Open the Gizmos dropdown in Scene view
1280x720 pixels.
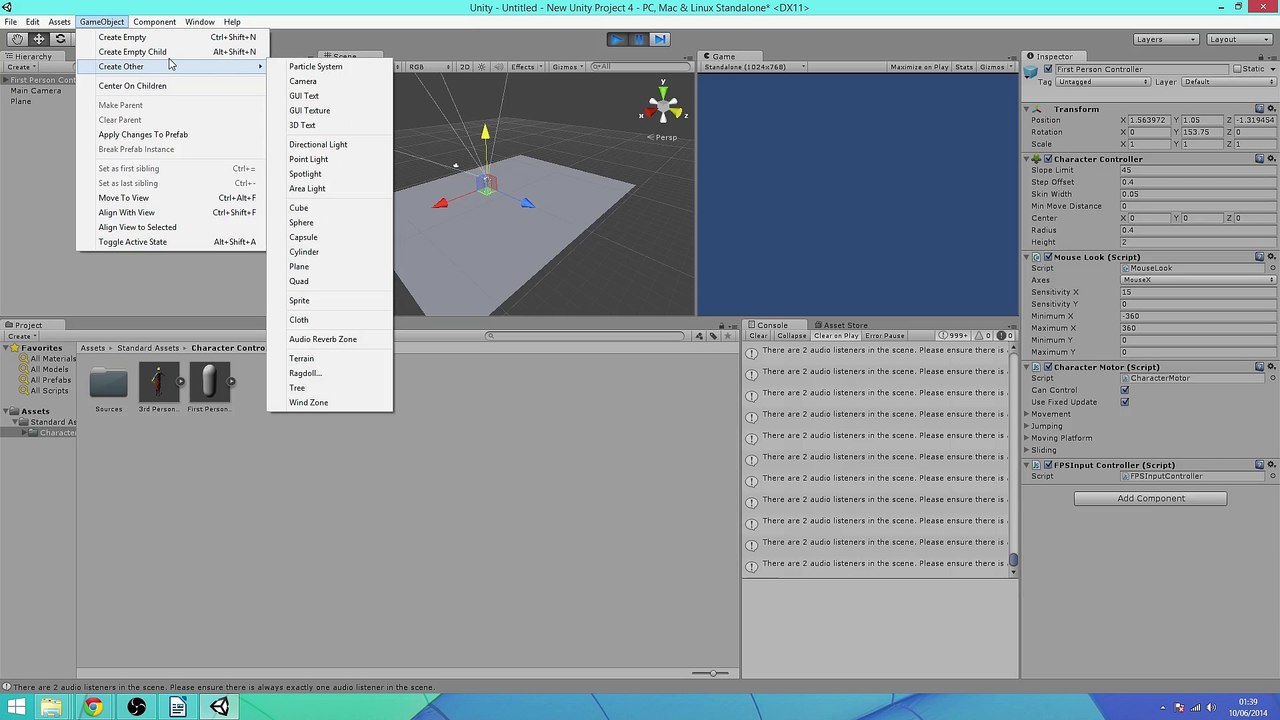click(x=567, y=67)
